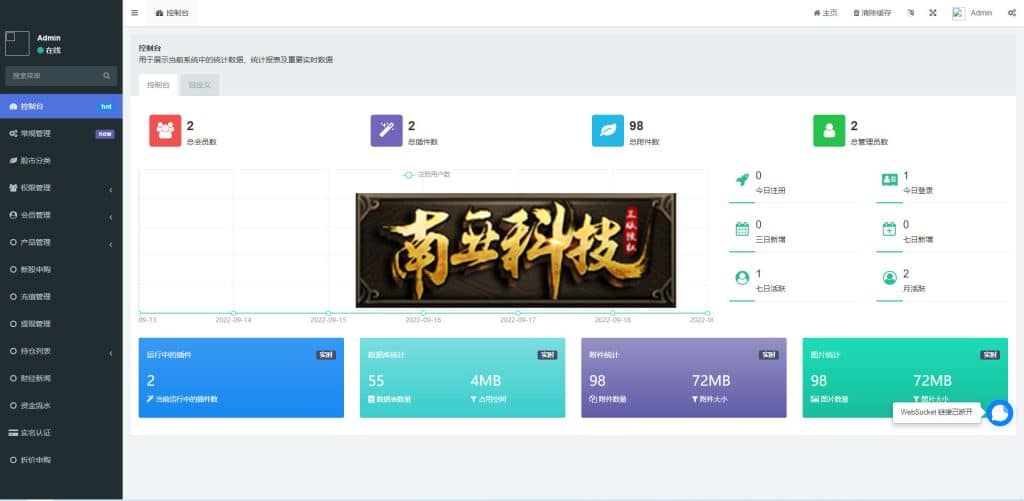
Task: Click 实时 badge on 运行中的插件 card
Action: [327, 355]
